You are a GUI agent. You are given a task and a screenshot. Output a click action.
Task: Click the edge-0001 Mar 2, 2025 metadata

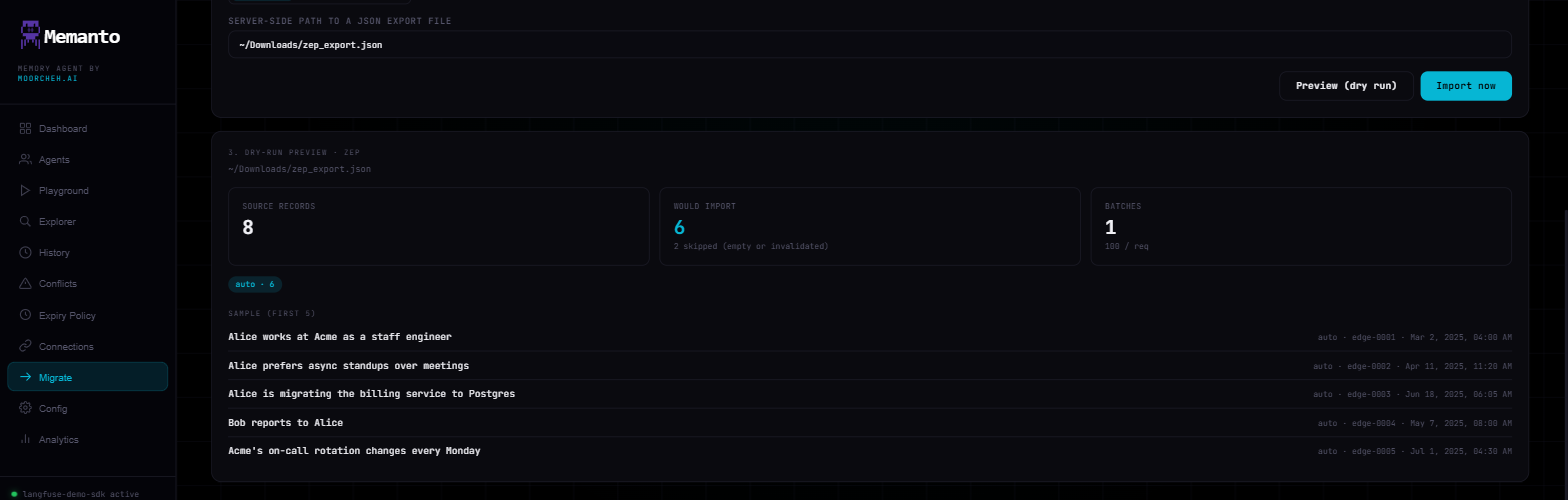coord(1415,338)
